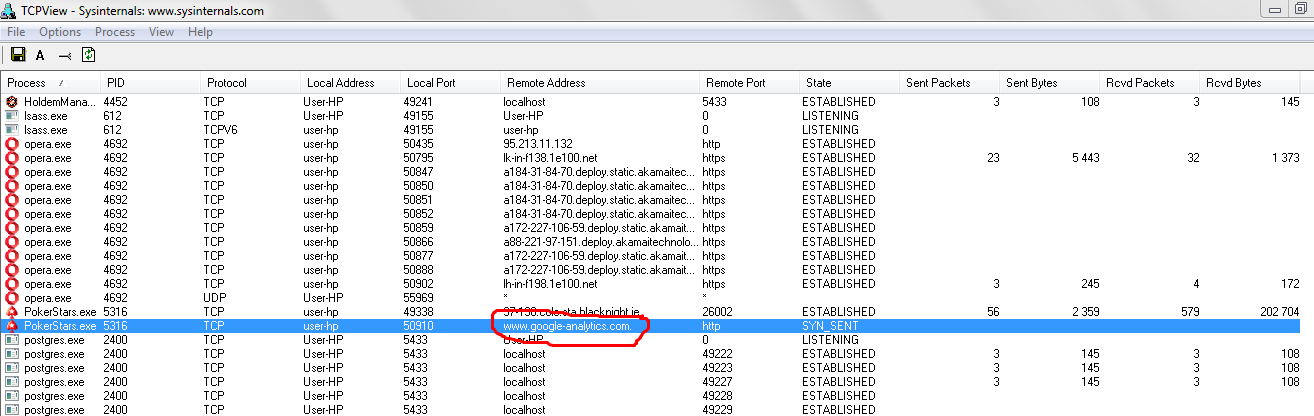The height and width of the screenshot is (416, 1314).
Task: Click the SYN_SENT state cell
Action: click(x=832, y=326)
